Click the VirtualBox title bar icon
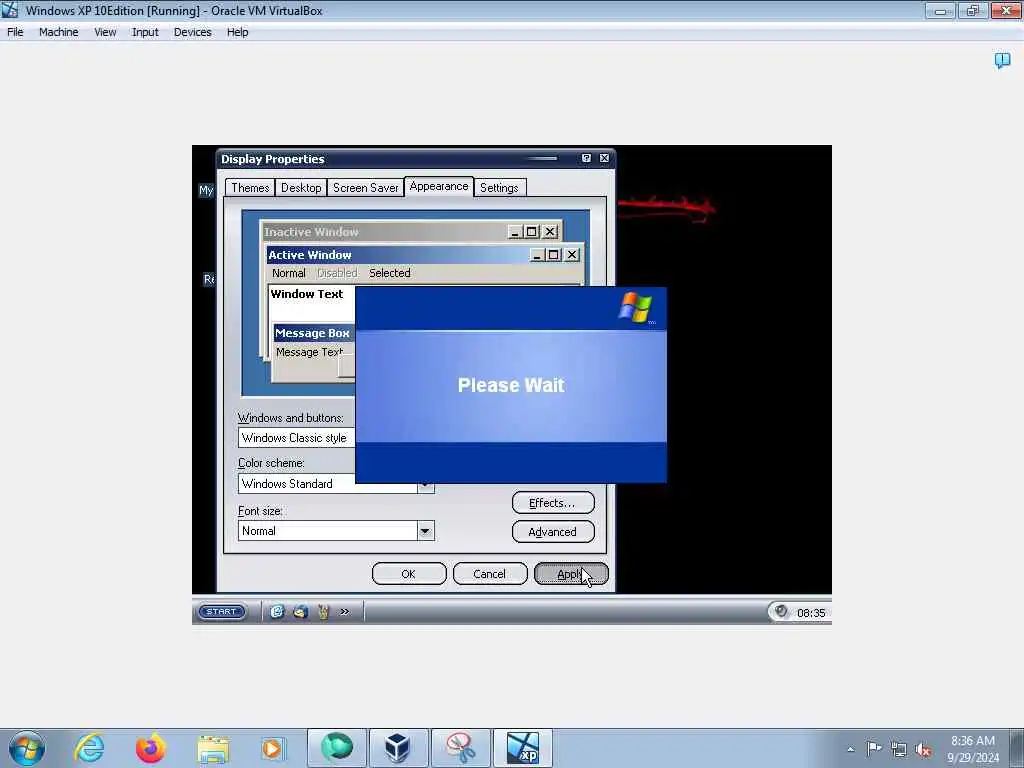Viewport: 1024px width, 768px height. click(10, 10)
